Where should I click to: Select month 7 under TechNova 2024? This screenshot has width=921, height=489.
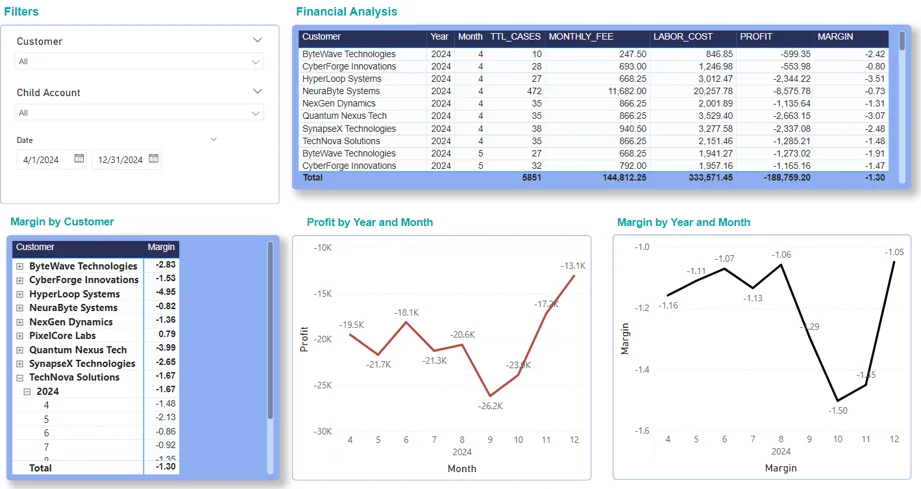46,447
